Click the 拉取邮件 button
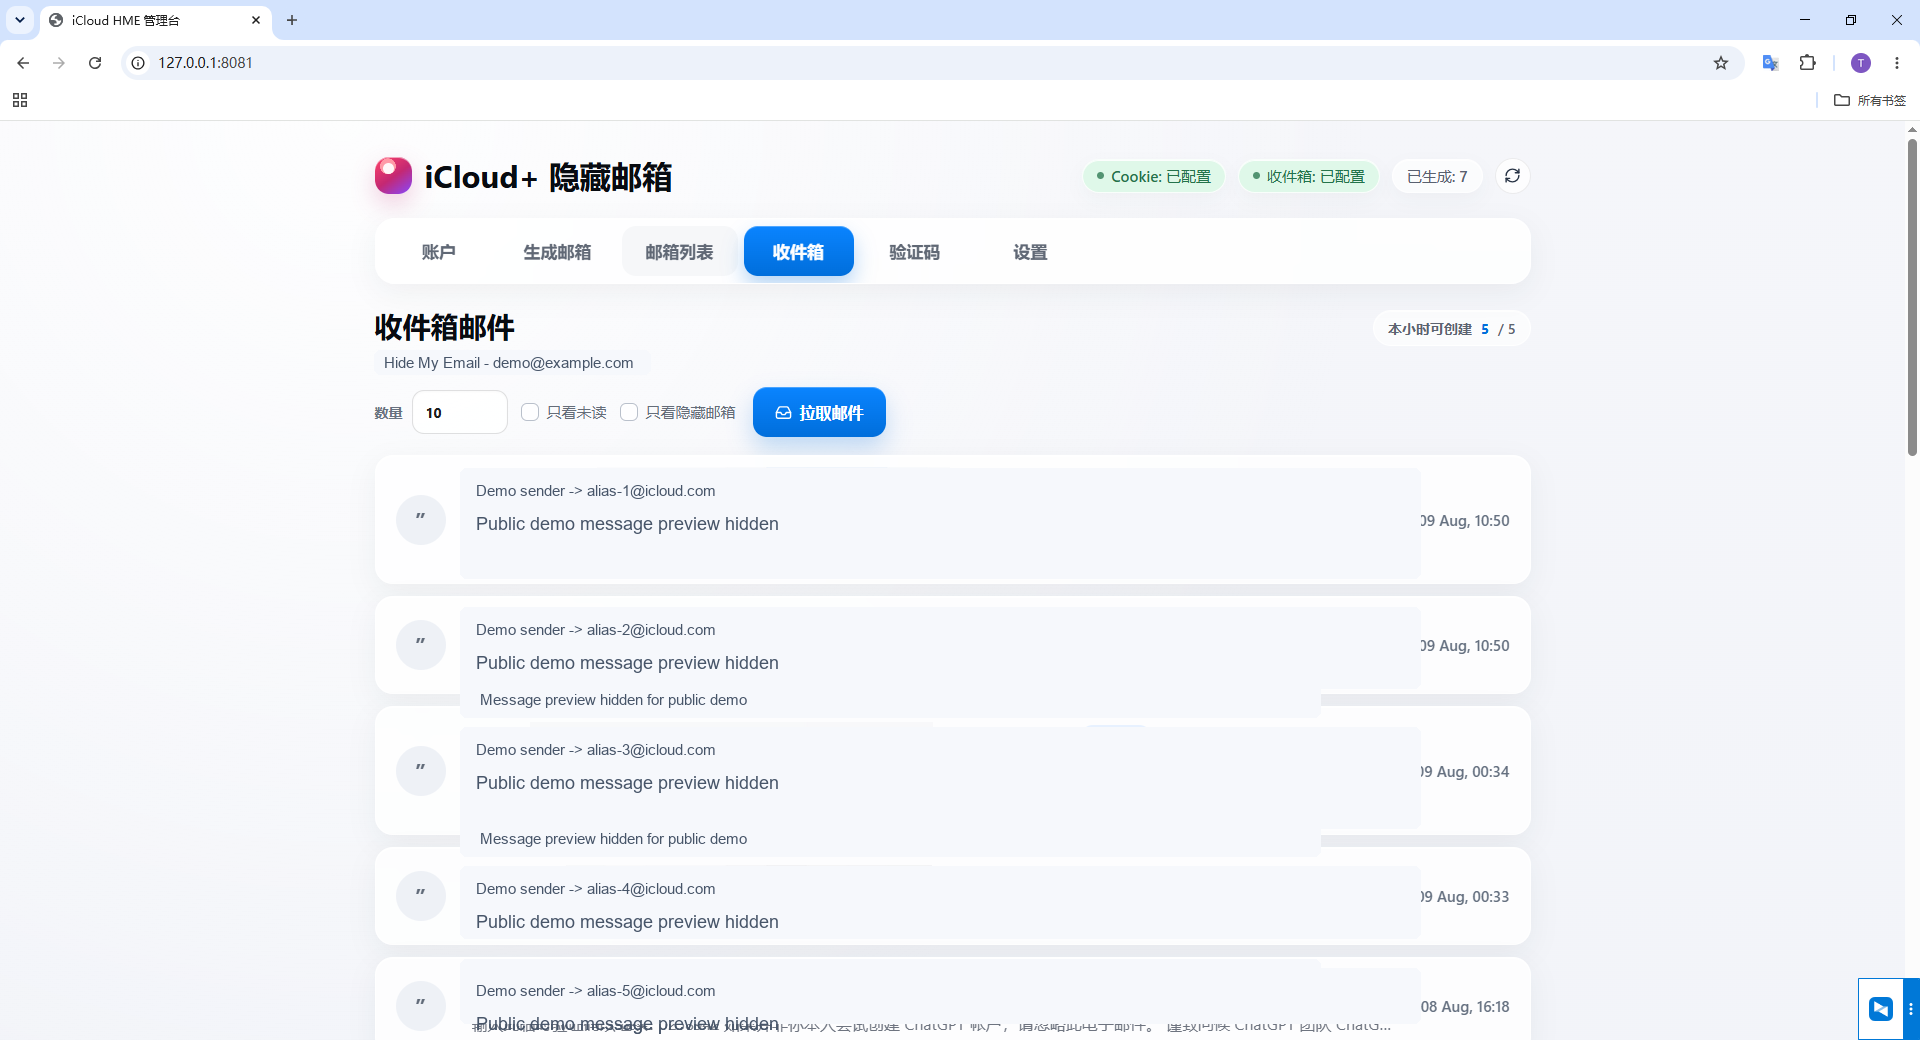 click(x=819, y=412)
